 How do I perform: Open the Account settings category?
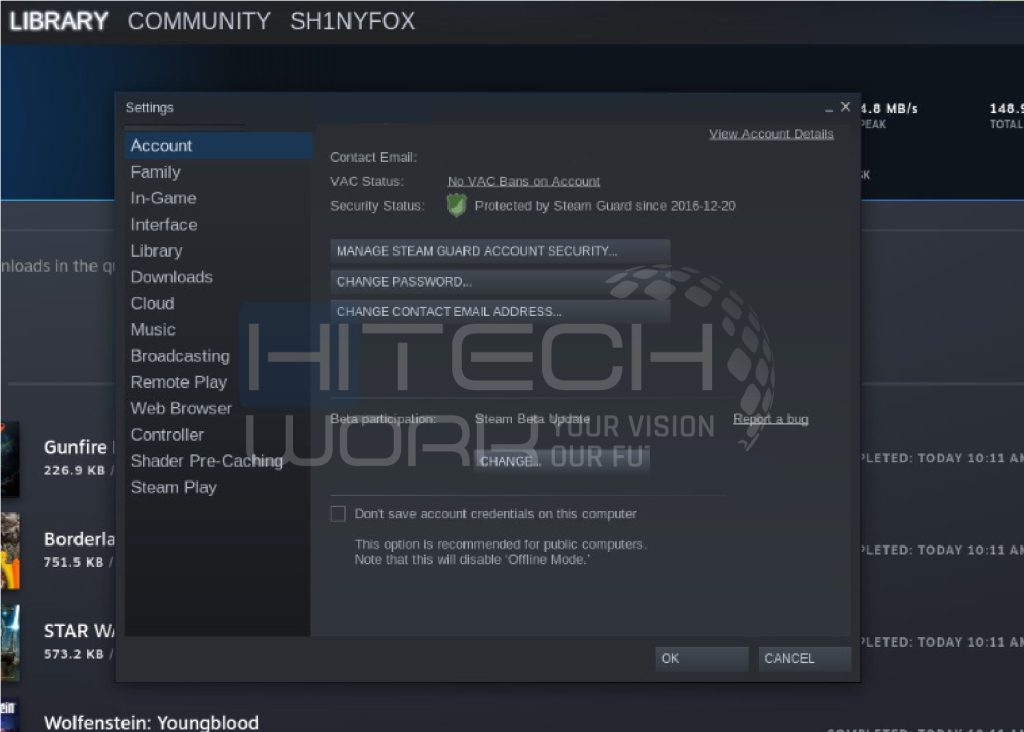[x=218, y=146]
